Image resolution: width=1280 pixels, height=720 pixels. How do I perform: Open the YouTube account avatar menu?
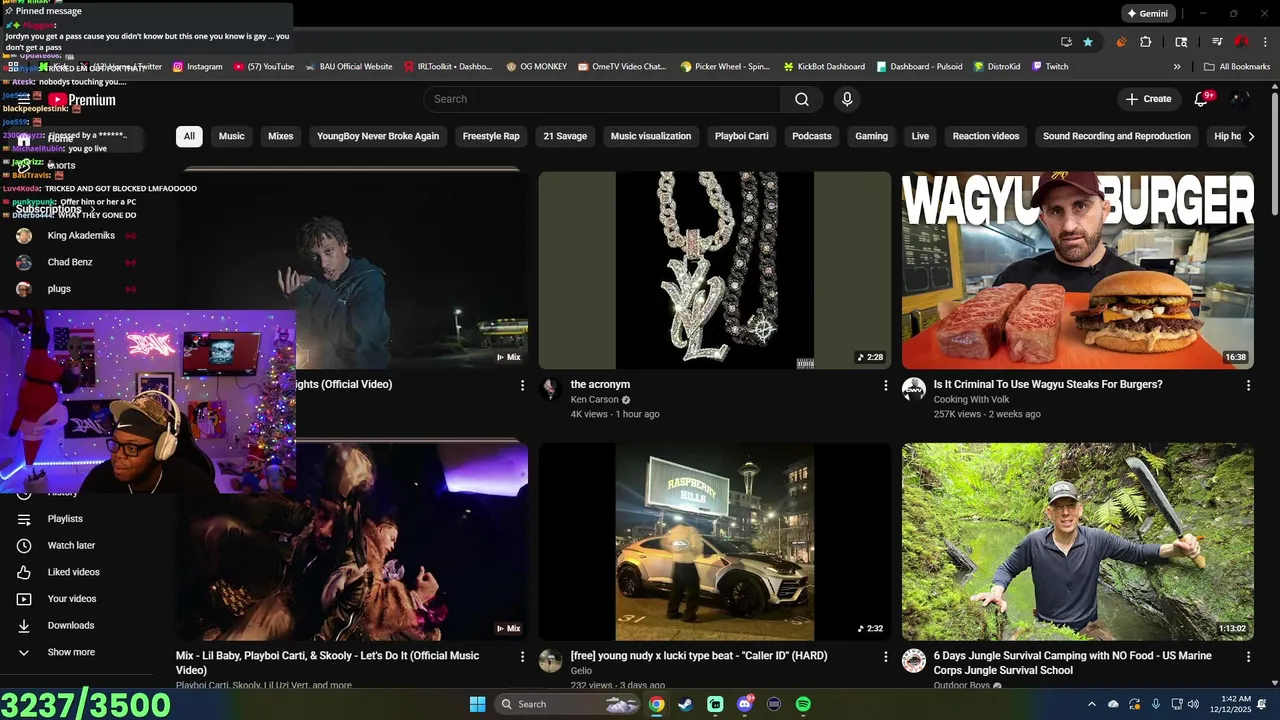(1240, 99)
